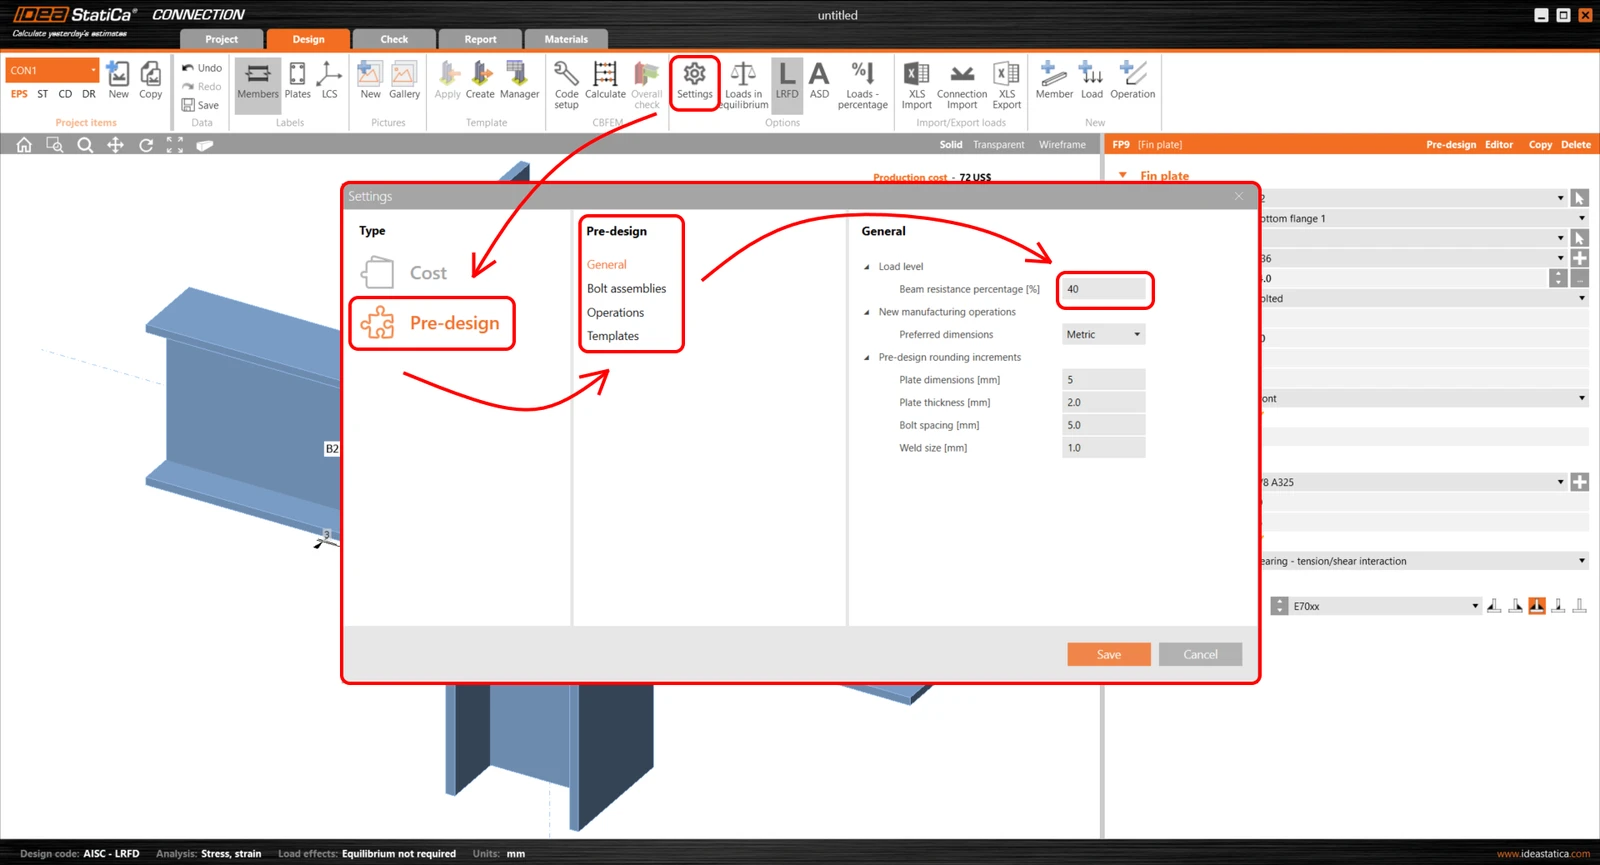Click the pan move icon
This screenshot has height=865, width=1600.
(115, 145)
